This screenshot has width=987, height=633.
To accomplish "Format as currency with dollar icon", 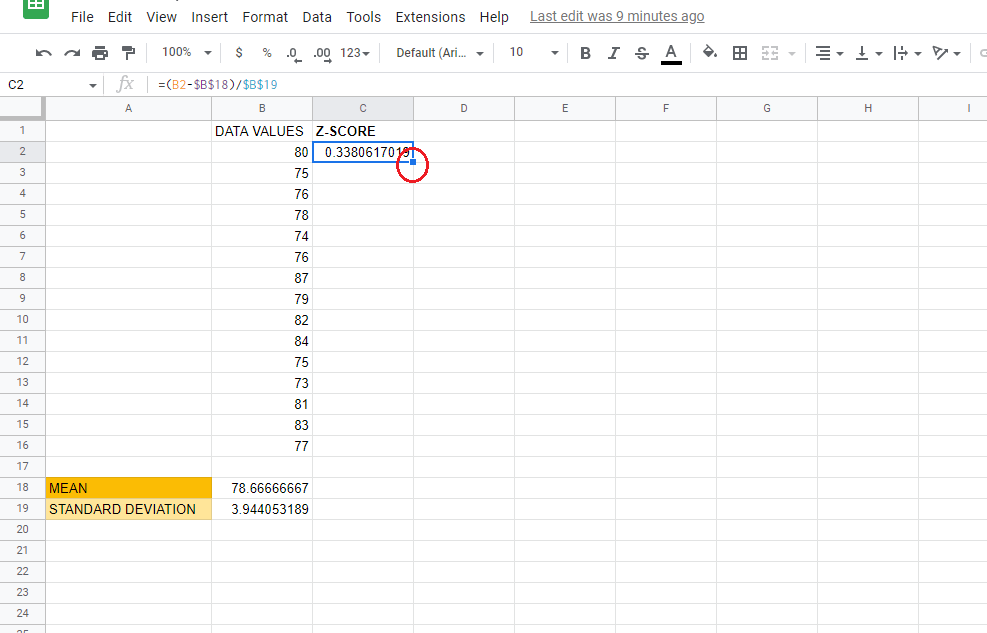I will tap(239, 53).
